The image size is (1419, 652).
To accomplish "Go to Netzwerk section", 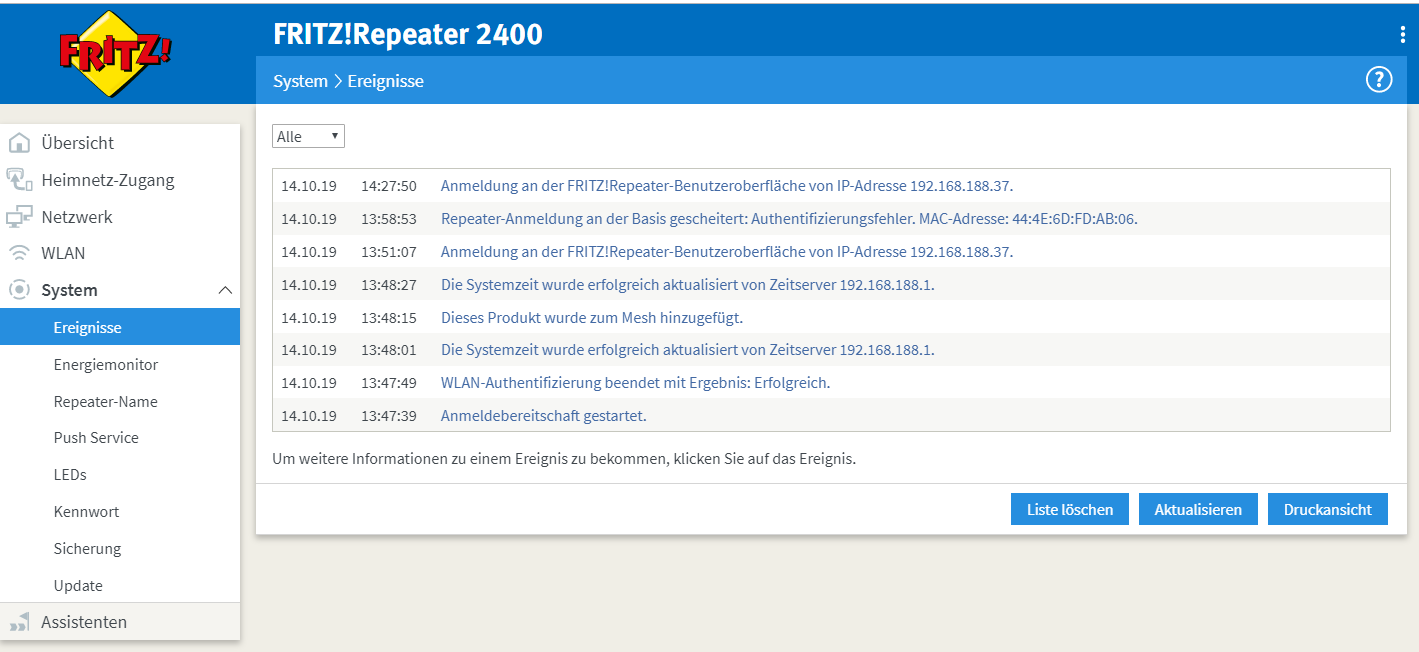I will [77, 217].
